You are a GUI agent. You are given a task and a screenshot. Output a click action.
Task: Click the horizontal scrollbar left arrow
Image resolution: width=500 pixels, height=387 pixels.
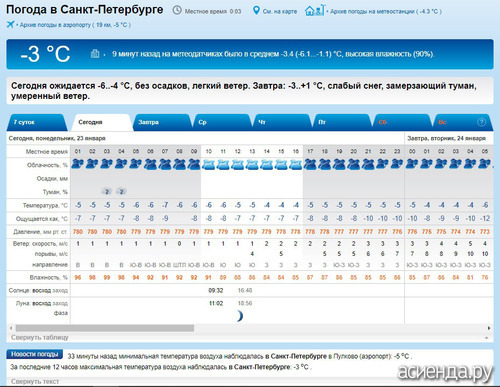pos(11,328)
